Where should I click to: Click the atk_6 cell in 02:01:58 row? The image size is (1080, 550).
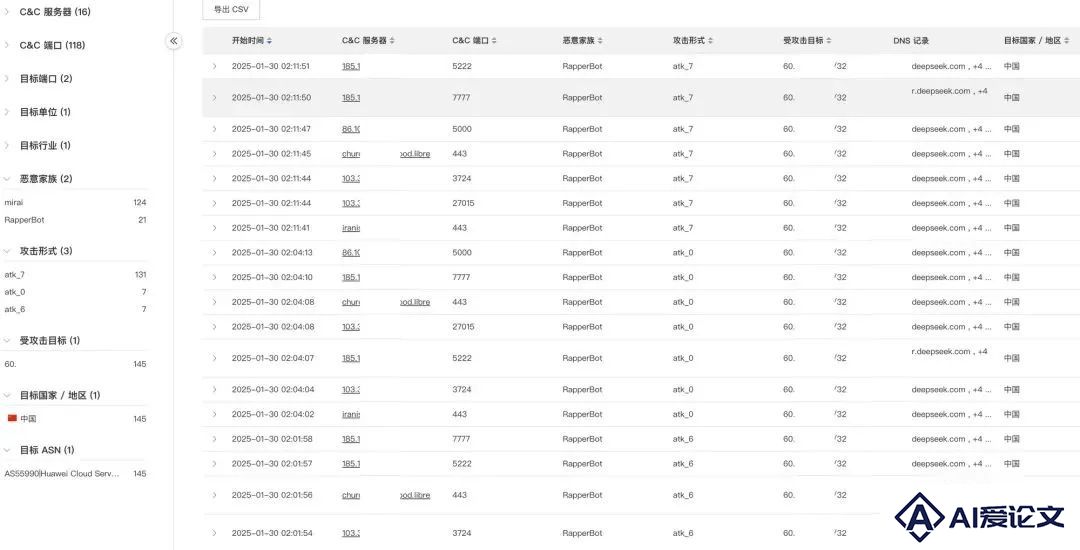[x=683, y=439]
